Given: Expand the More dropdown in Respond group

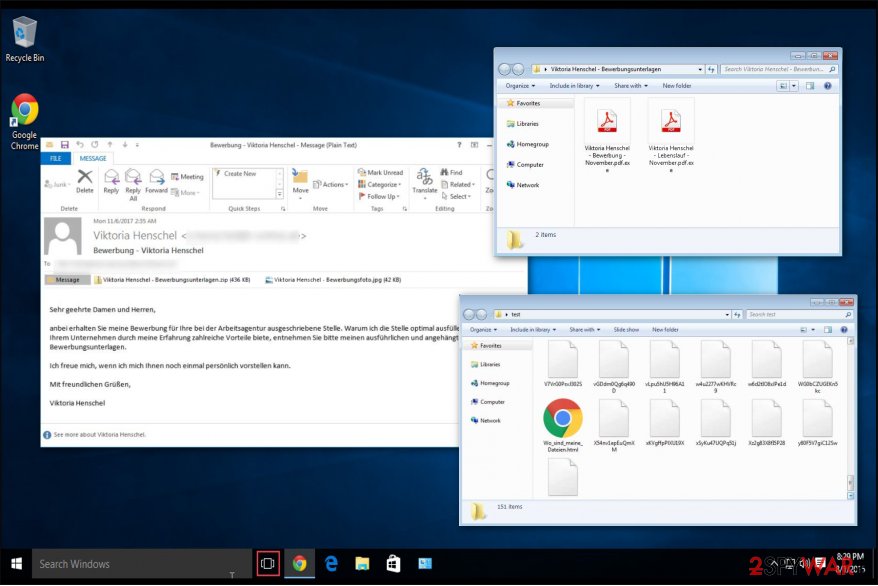Looking at the screenshot, I should (x=185, y=193).
